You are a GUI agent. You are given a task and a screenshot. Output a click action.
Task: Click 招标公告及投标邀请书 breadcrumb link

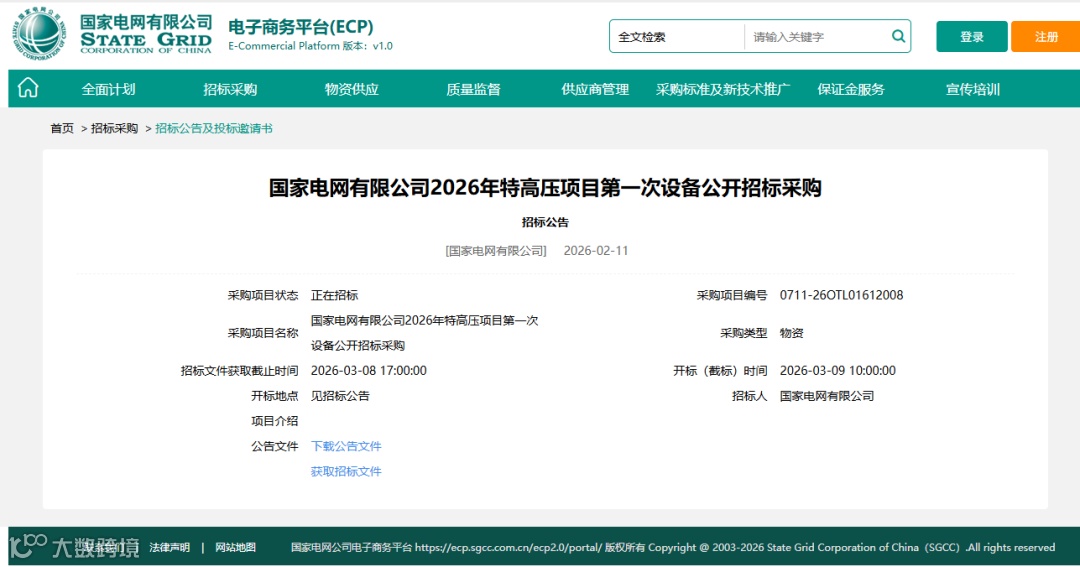pos(214,128)
